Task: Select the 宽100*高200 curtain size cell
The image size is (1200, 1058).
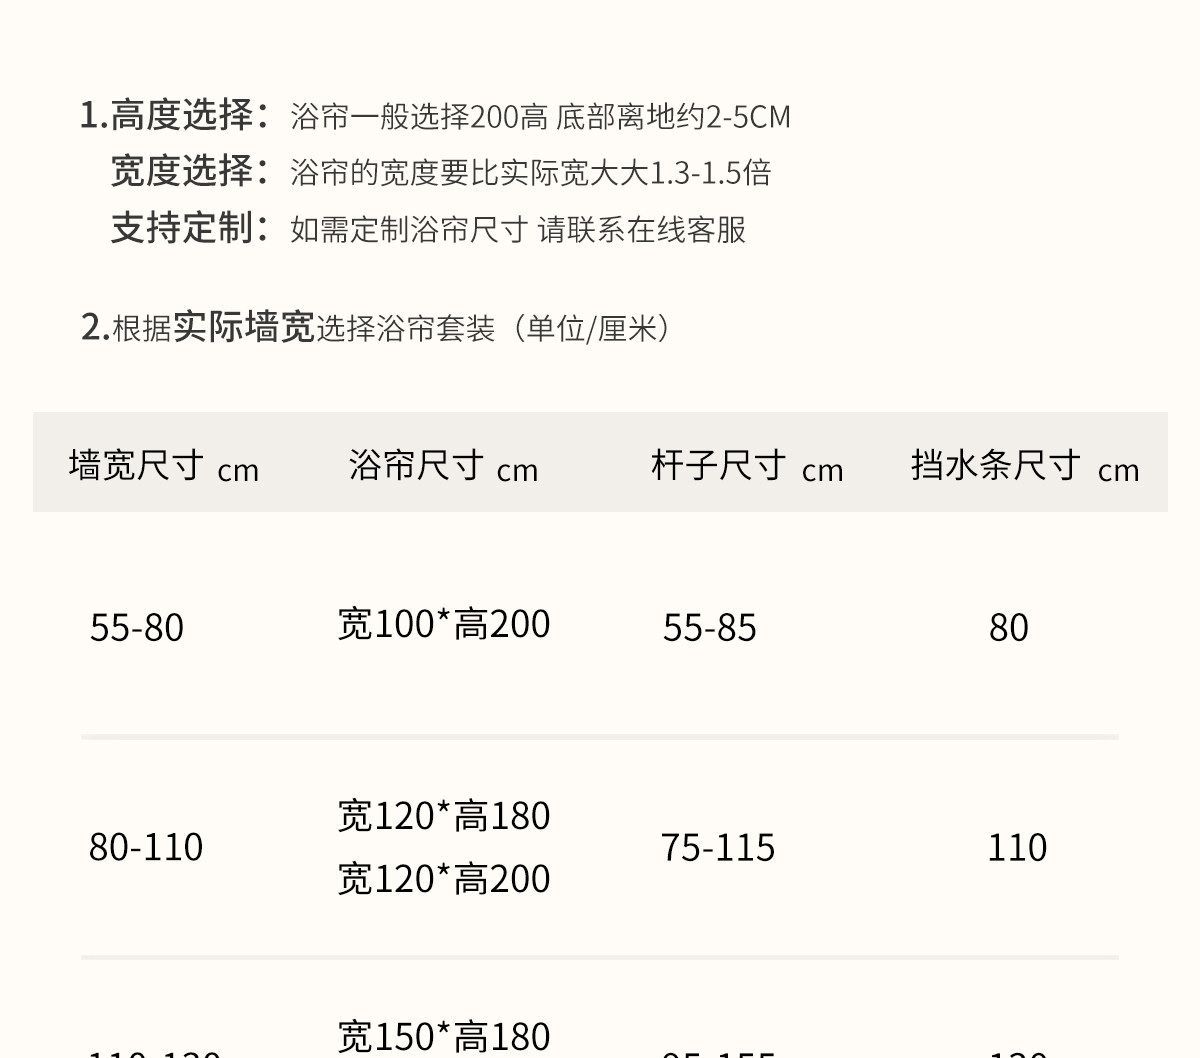Action: [x=444, y=624]
